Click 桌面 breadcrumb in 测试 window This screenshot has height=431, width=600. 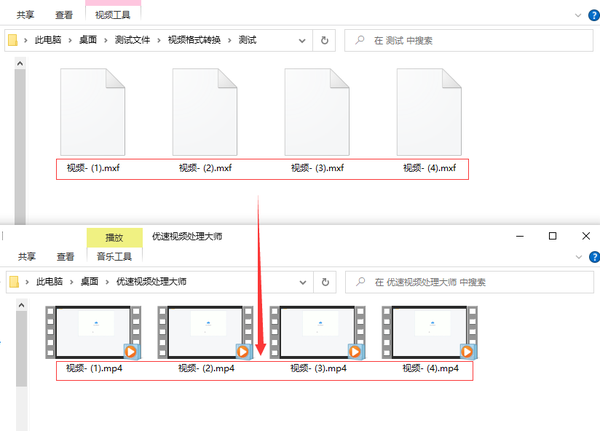point(88,40)
